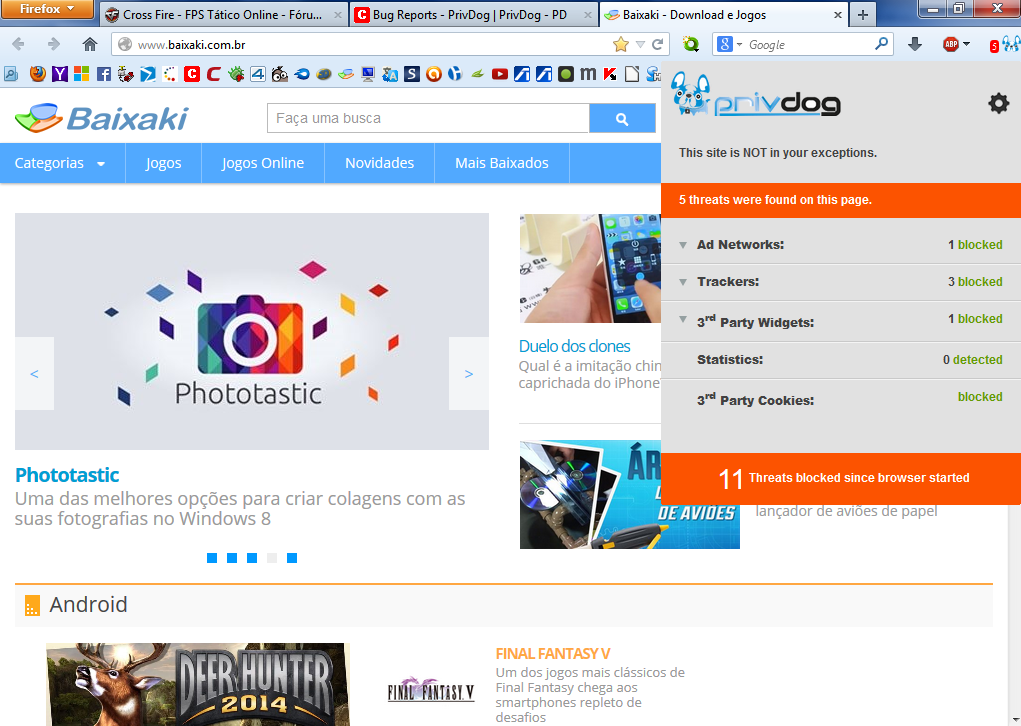
Task: Select the fifth carousel dot
Action: click(292, 558)
